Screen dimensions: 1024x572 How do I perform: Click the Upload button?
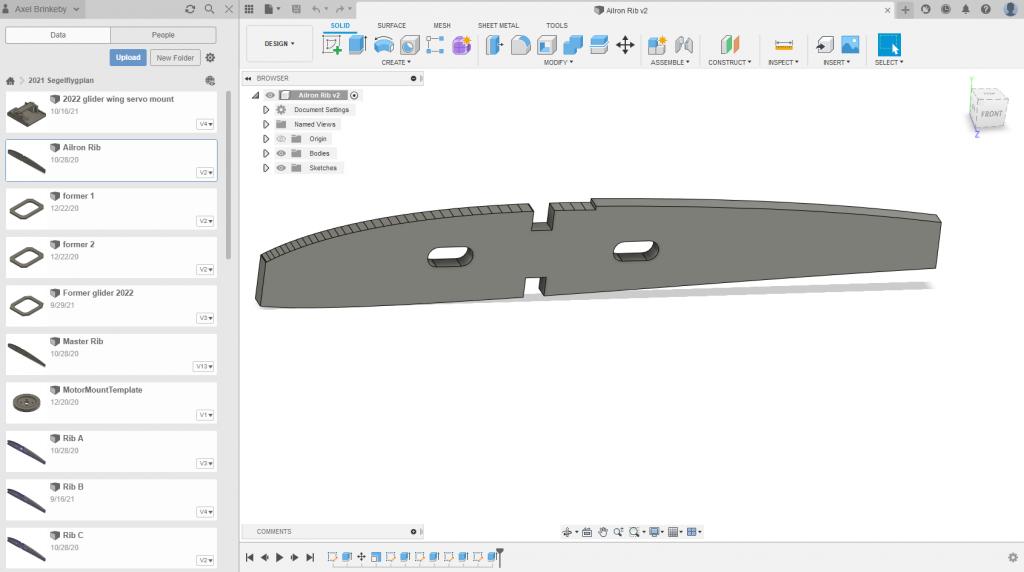pyautogui.click(x=128, y=58)
